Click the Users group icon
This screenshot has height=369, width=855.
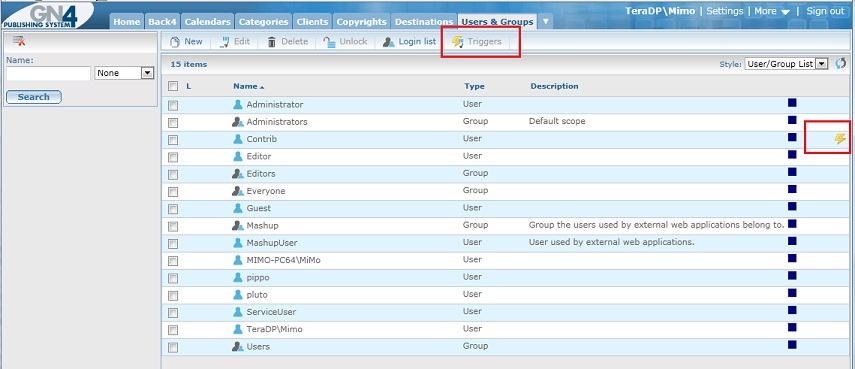pyautogui.click(x=238, y=346)
